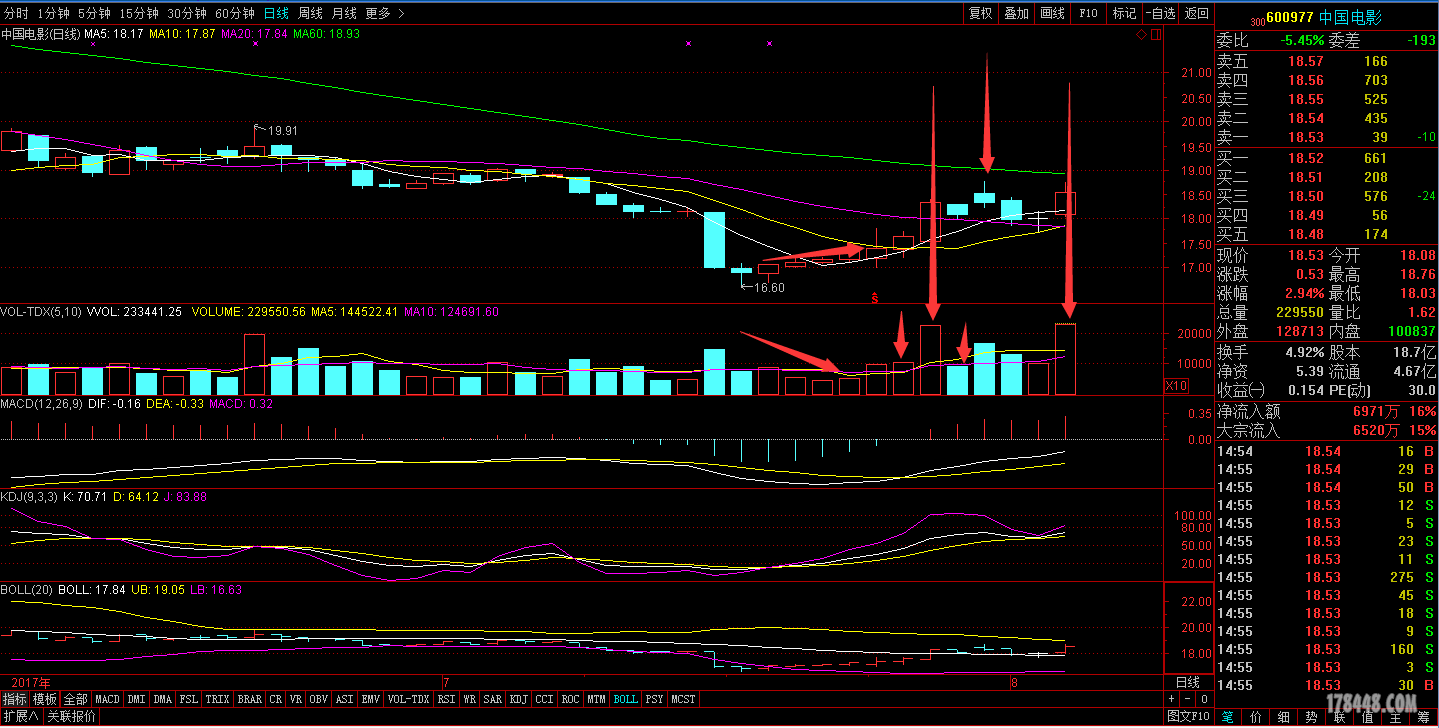This screenshot has height=728, width=1439.
Task: Select VR indicator tab
Action: click(297, 699)
